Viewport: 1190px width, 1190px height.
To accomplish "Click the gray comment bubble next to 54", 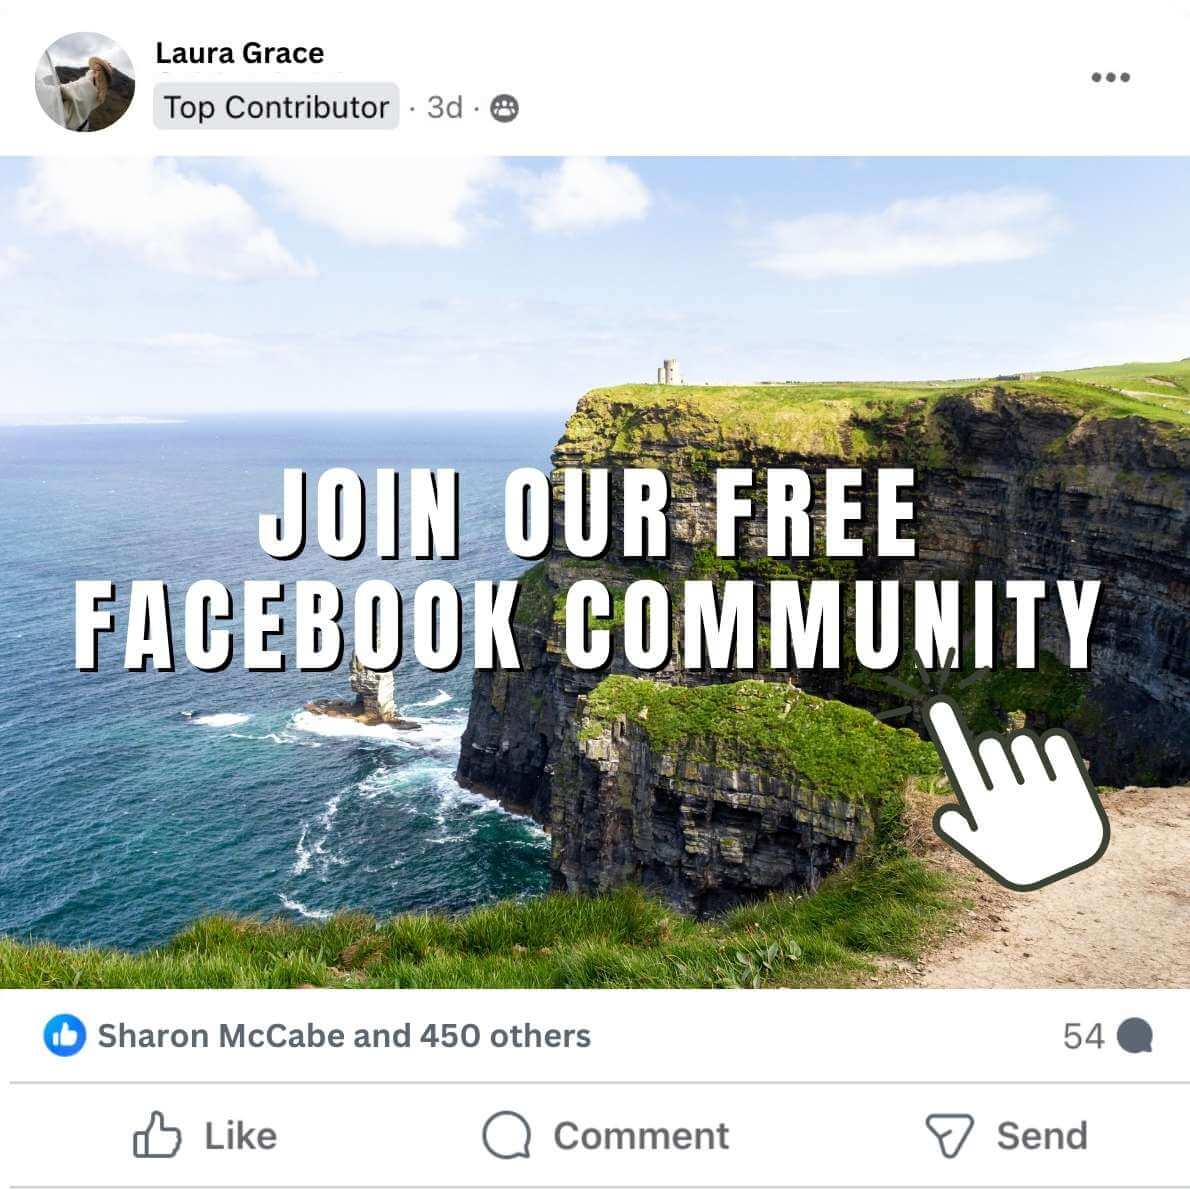I will click(x=1135, y=1036).
